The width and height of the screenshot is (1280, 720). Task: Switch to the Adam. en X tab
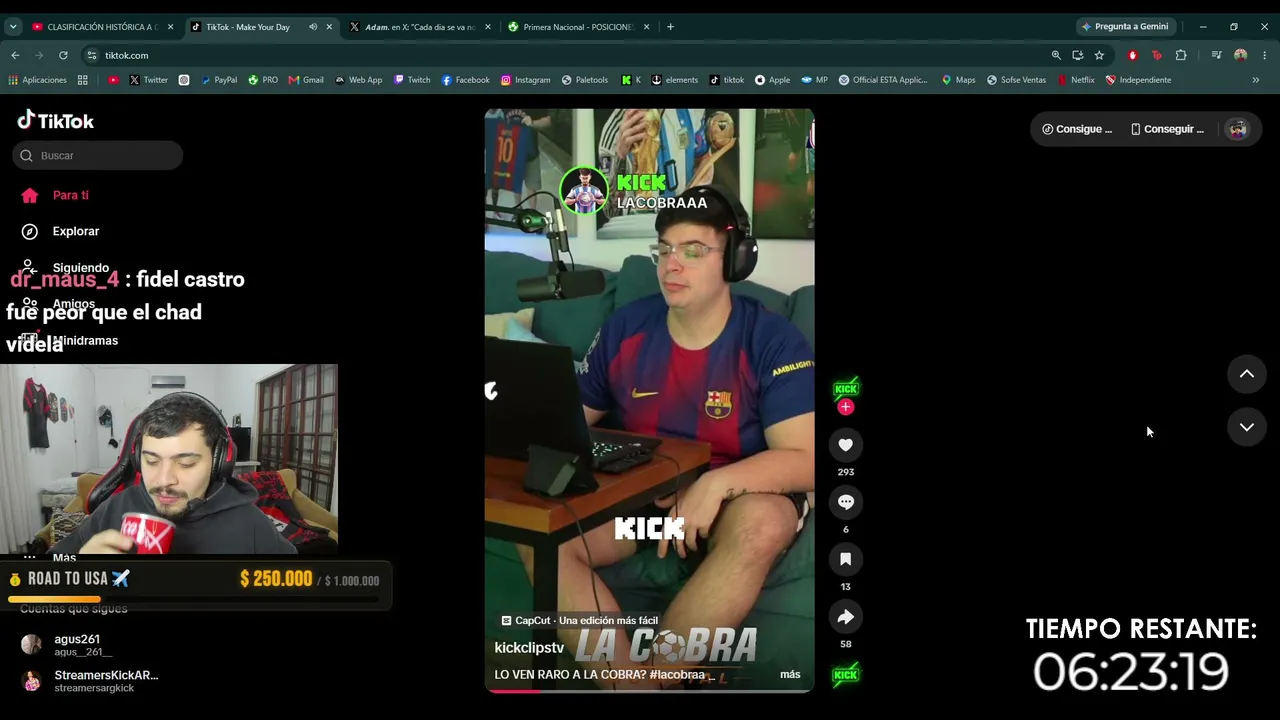pyautogui.click(x=421, y=27)
